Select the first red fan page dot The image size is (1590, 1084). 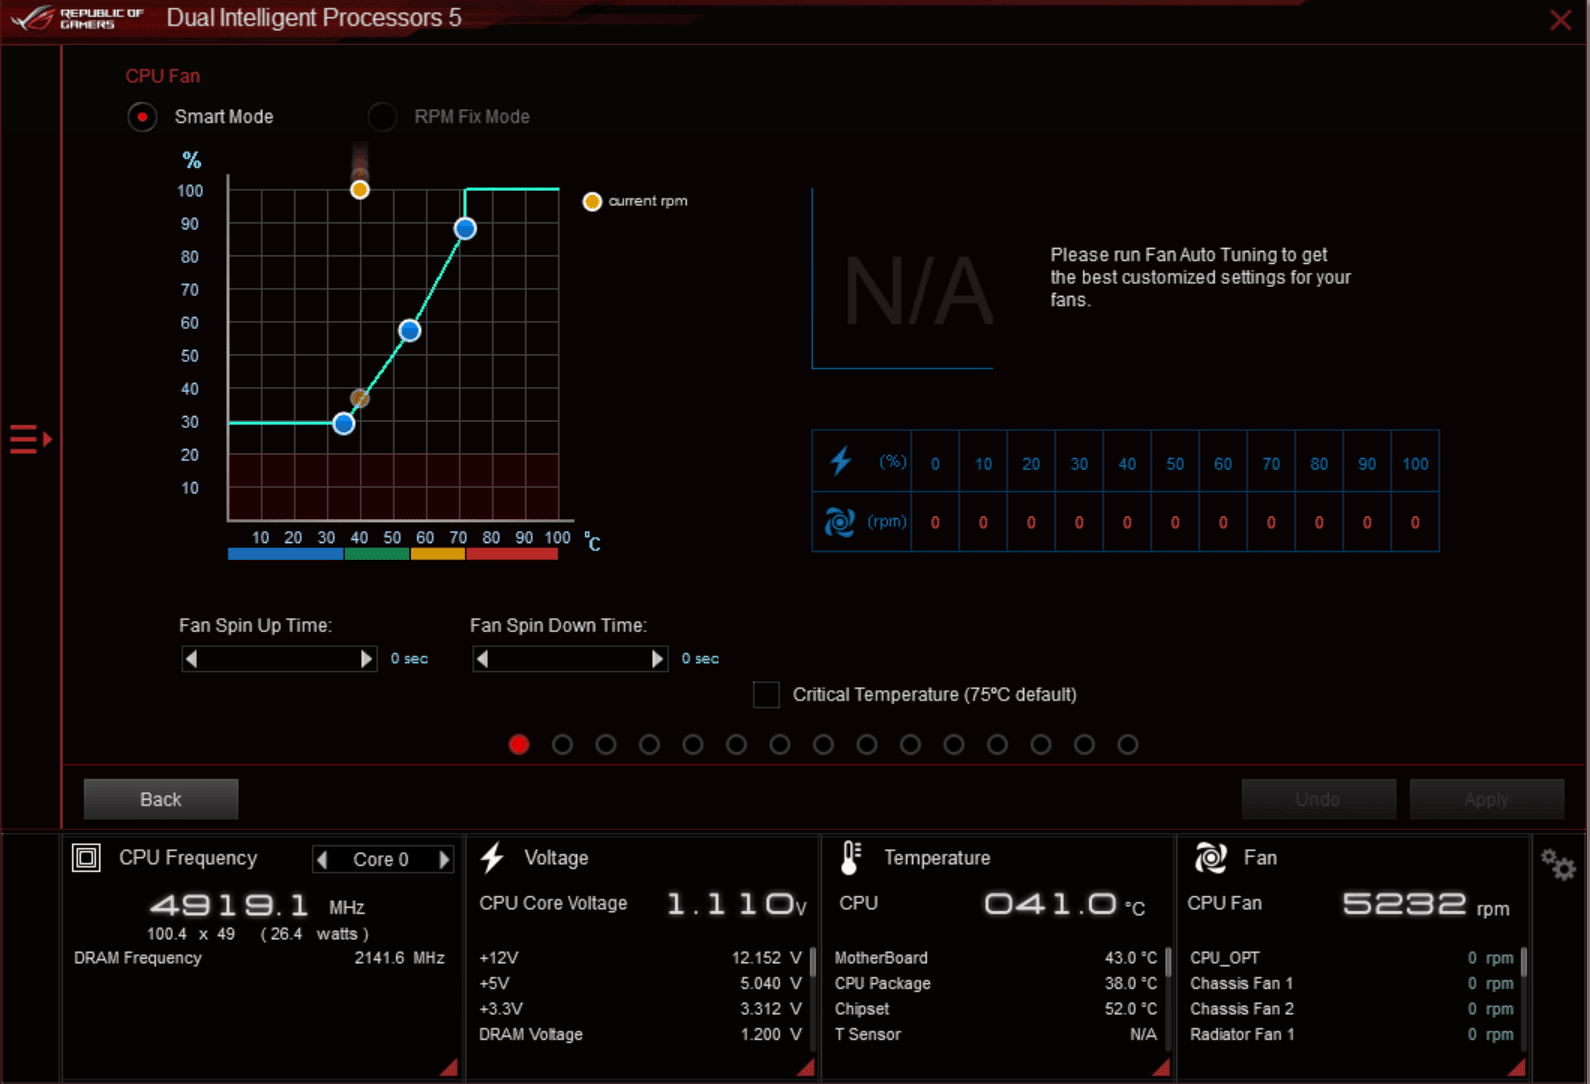[x=519, y=745]
